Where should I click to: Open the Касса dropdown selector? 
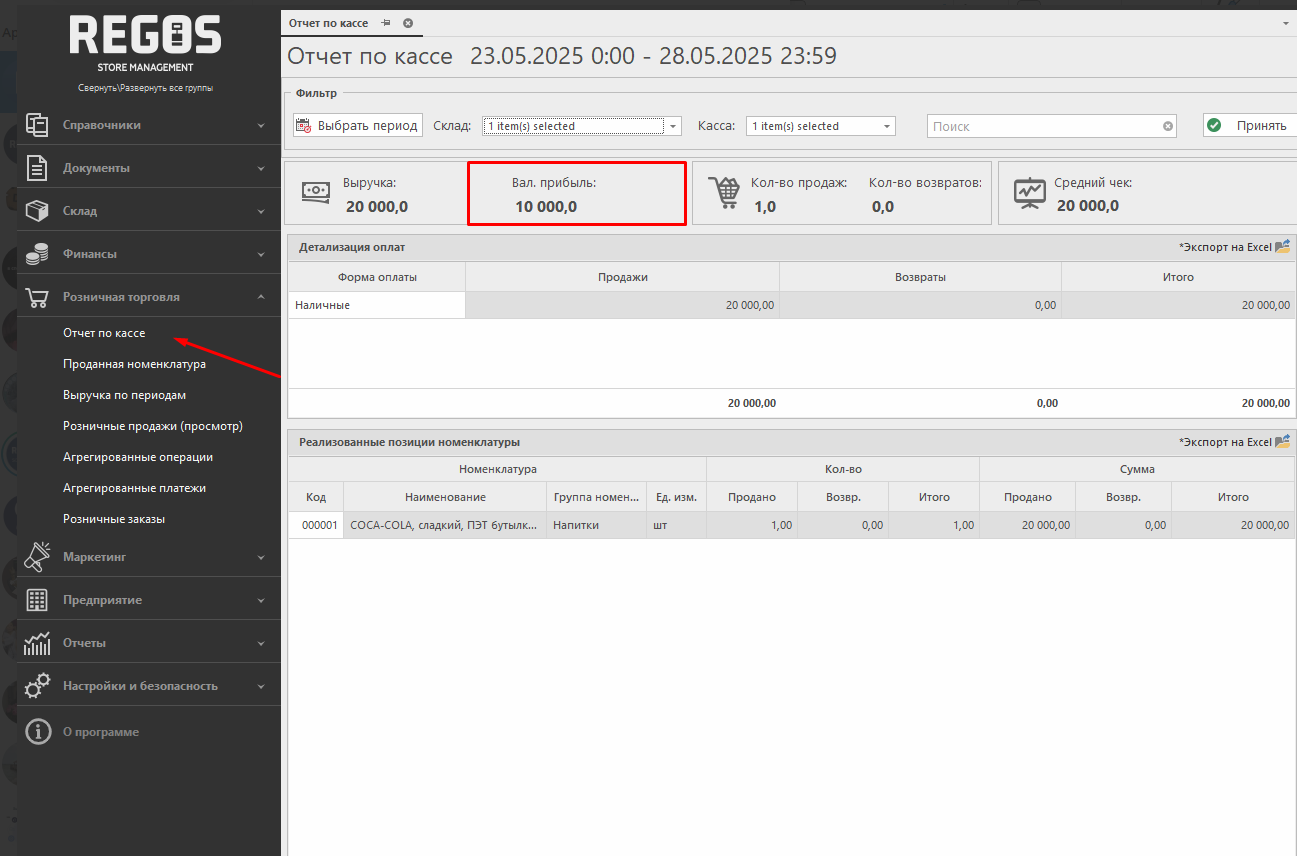[x=887, y=126]
